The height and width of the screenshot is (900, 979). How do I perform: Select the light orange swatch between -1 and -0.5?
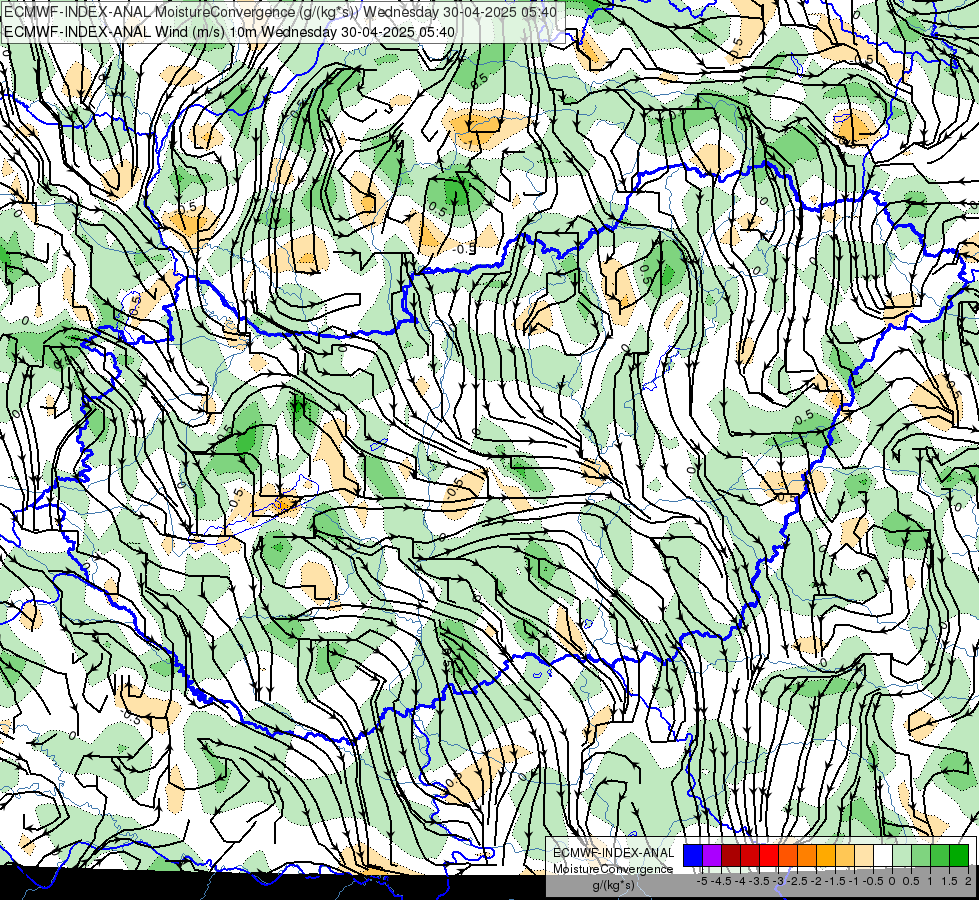pos(845,855)
